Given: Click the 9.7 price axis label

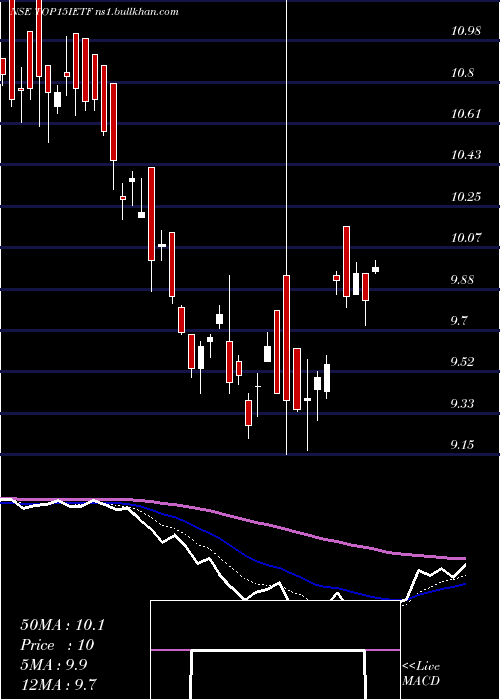Looking at the screenshot, I should [x=459, y=321].
